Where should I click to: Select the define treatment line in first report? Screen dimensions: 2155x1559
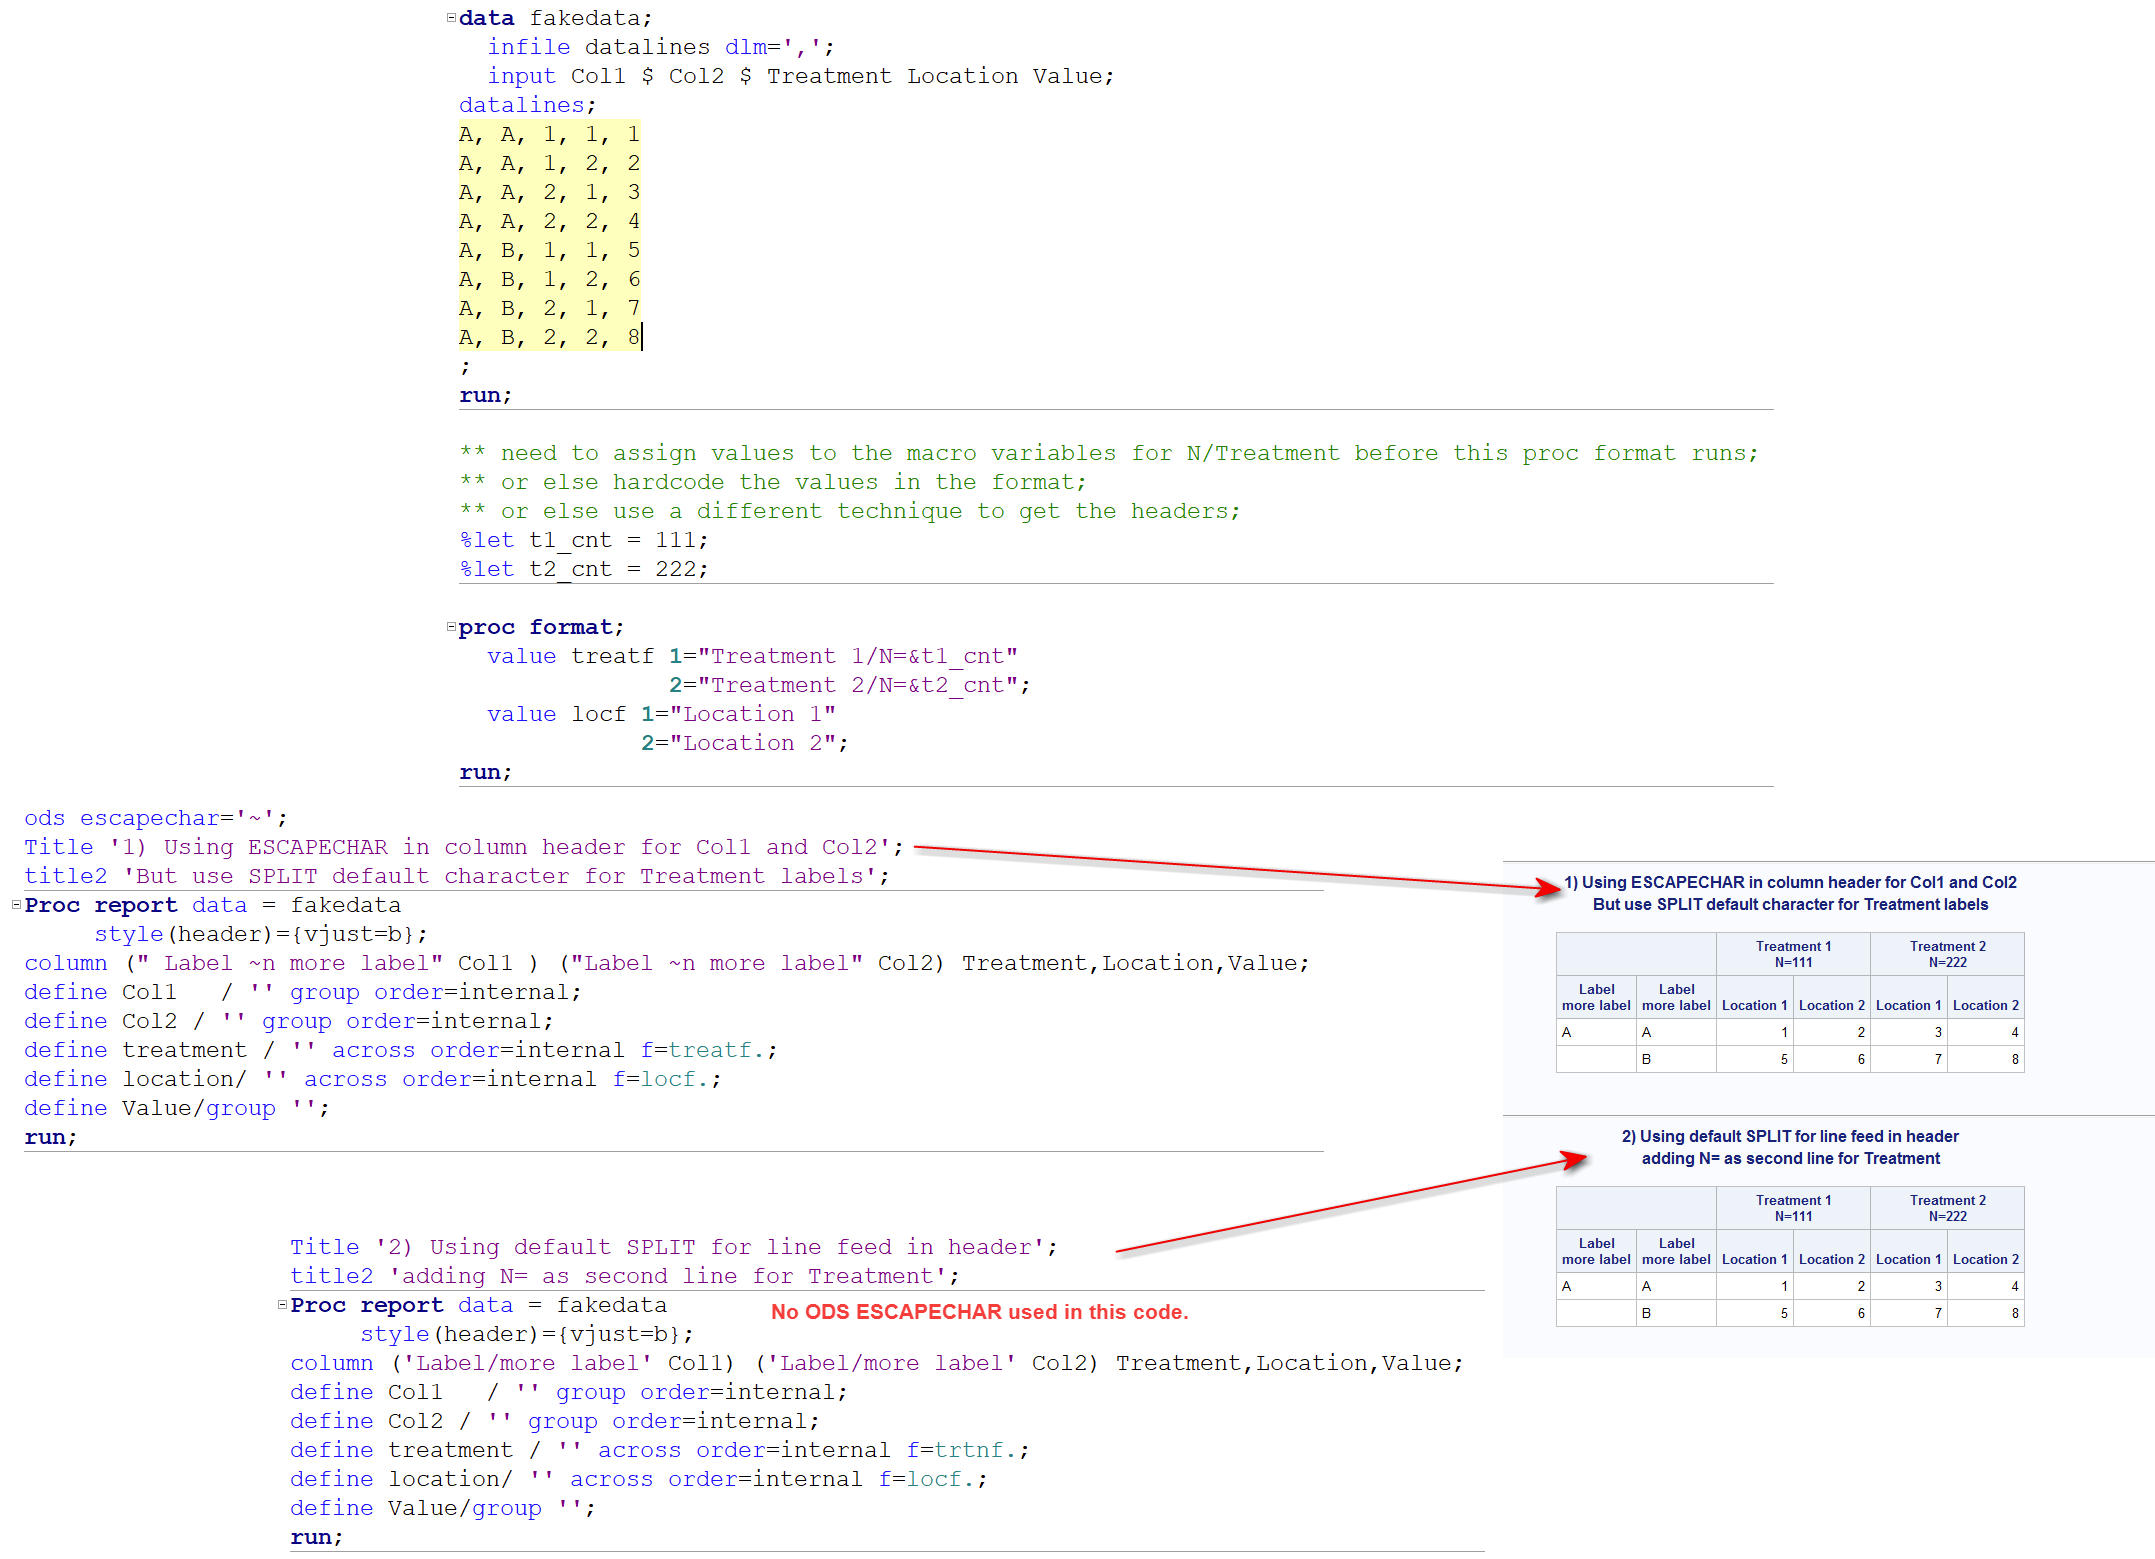tap(400, 1049)
